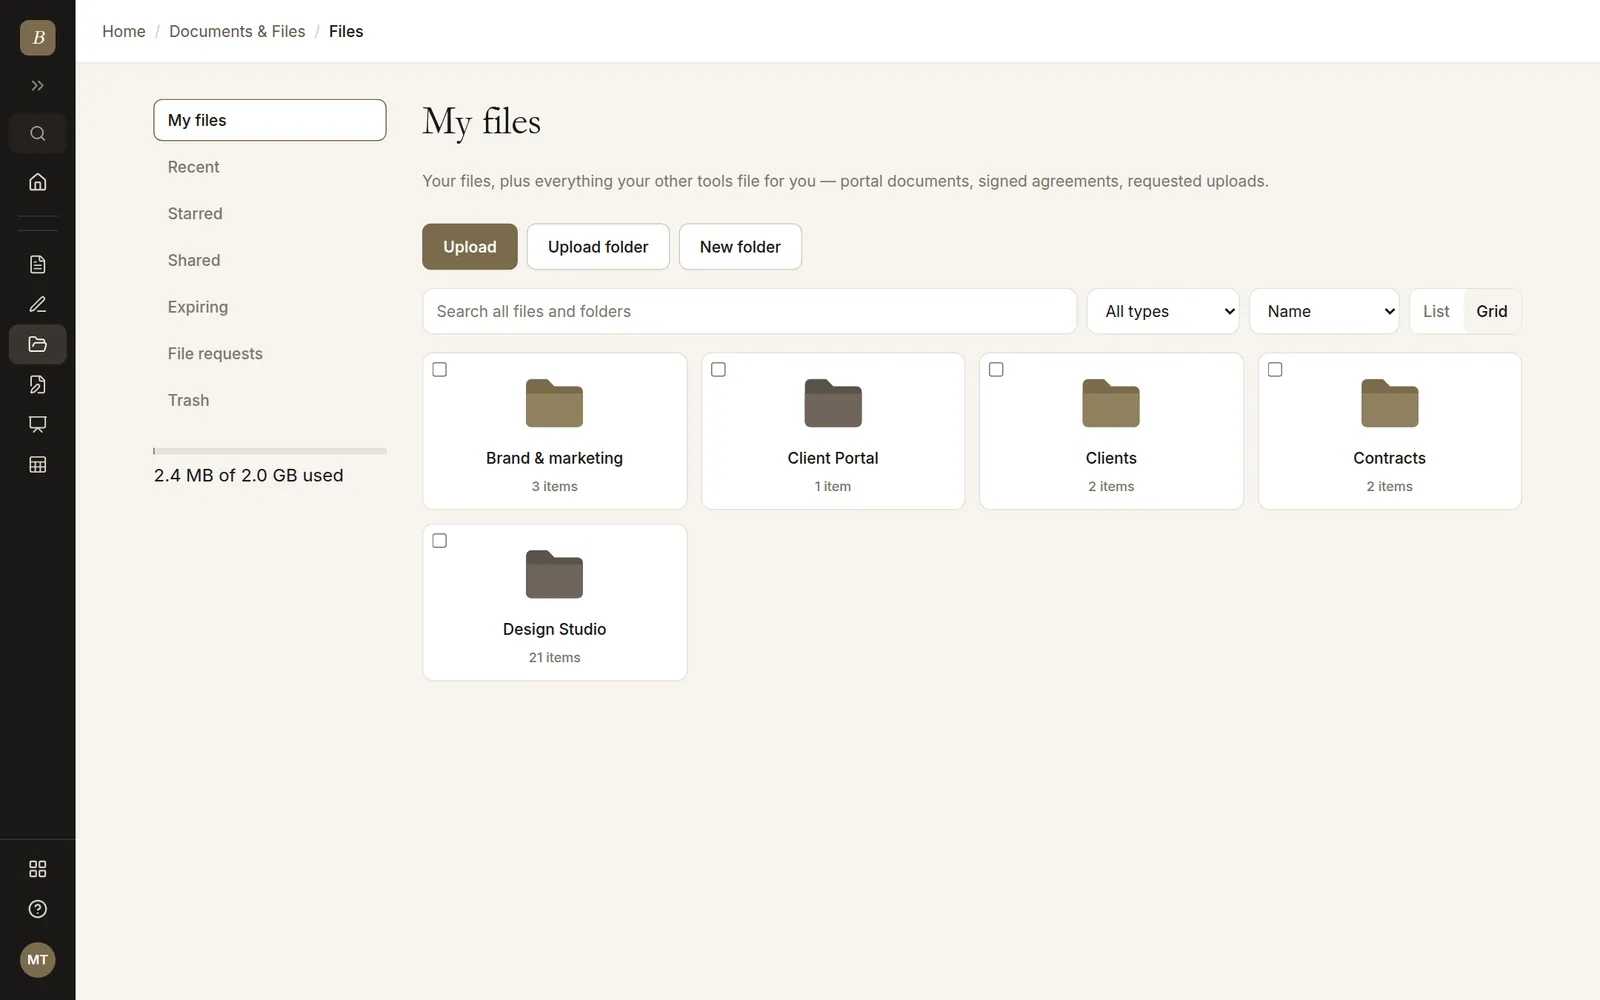Screen dimensions: 1600x1000
Task: Open the help question-mark icon
Action: coord(38,909)
